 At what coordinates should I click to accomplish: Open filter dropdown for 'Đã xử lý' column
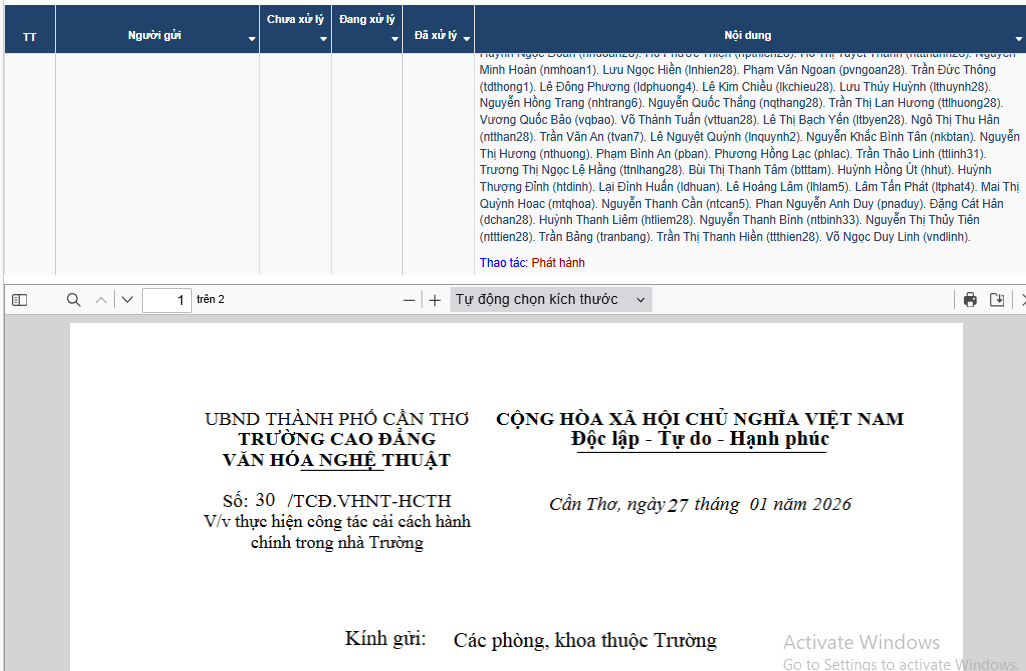click(466, 37)
